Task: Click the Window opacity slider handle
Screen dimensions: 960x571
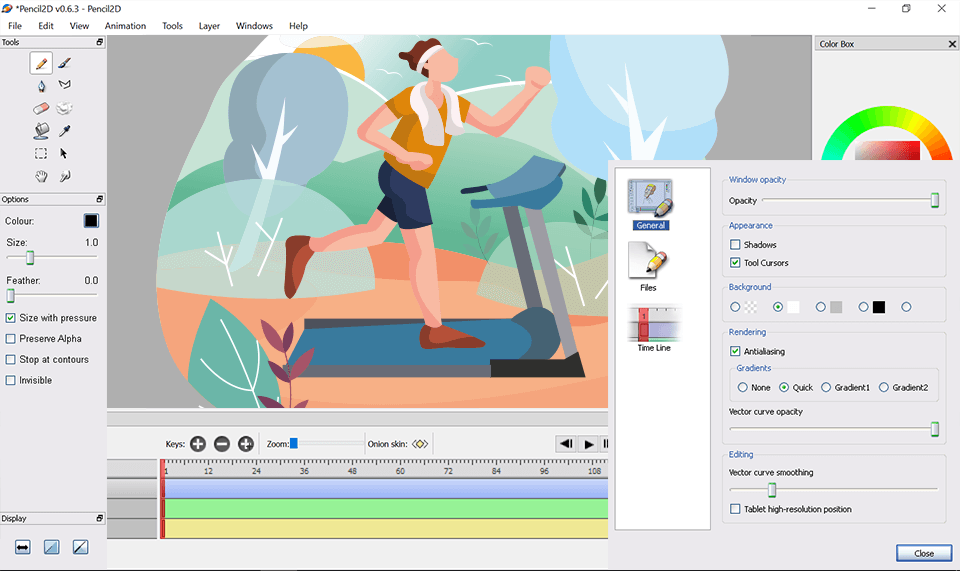Action: pos(935,201)
